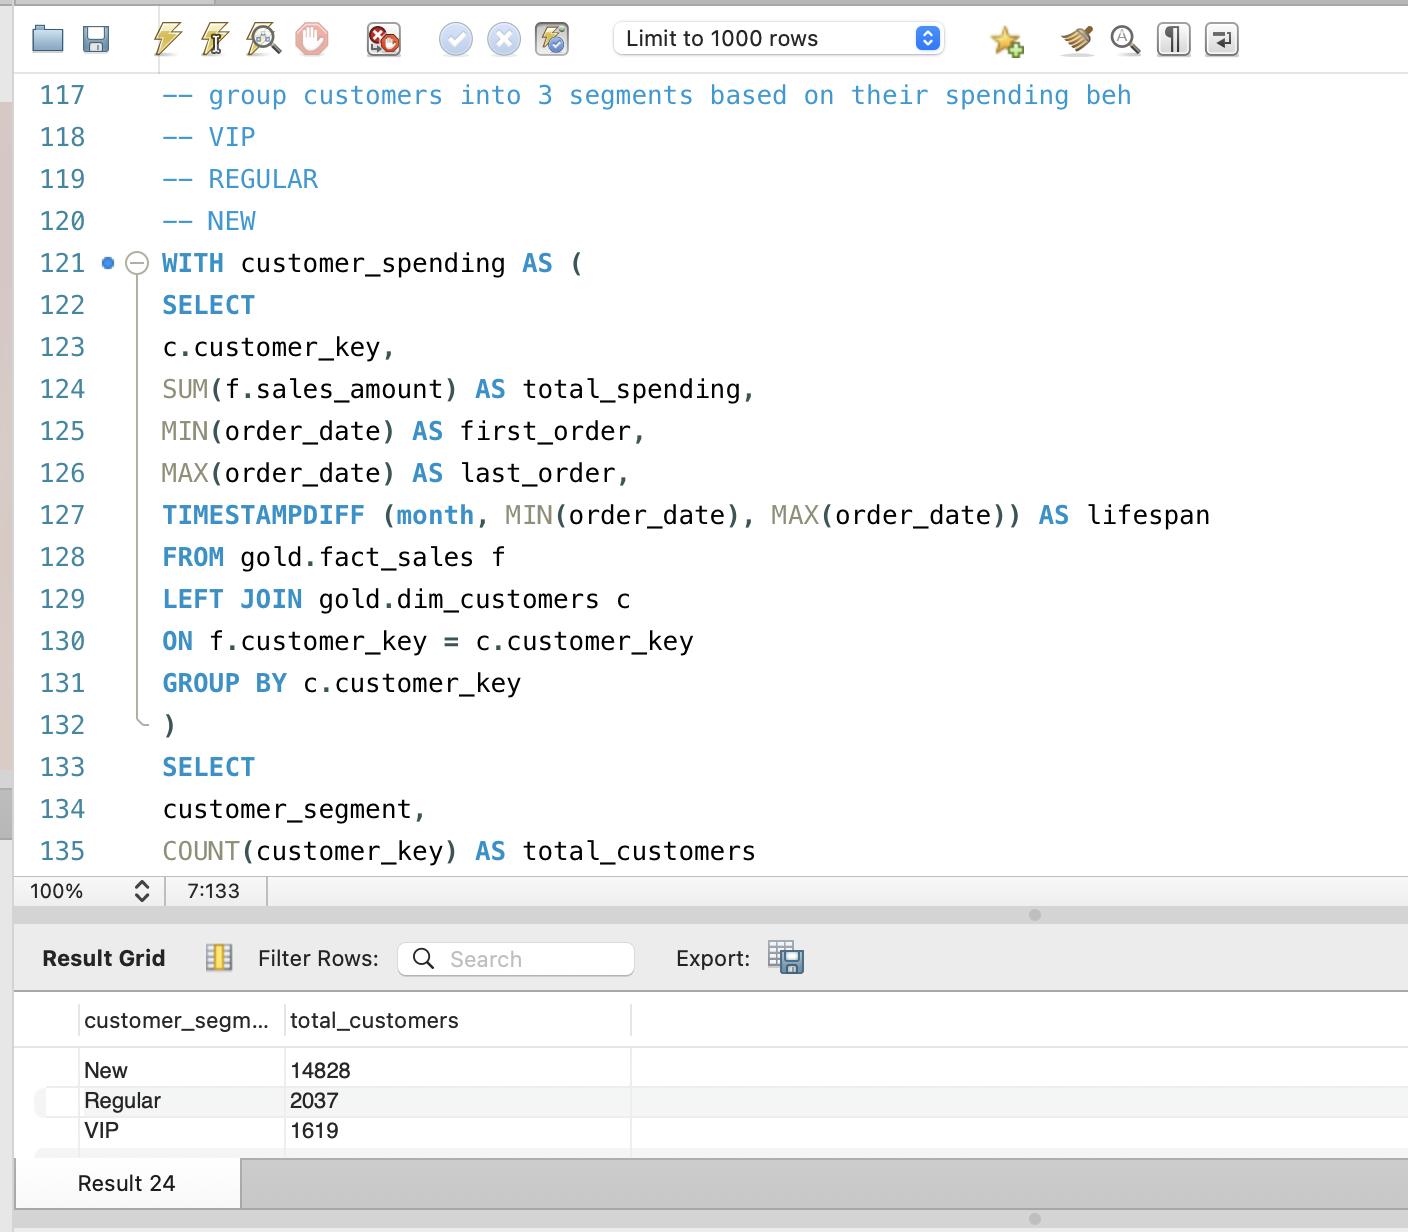Run Explain plan magnifier lightning icon
The width and height of the screenshot is (1408, 1232).
[x=264, y=40]
